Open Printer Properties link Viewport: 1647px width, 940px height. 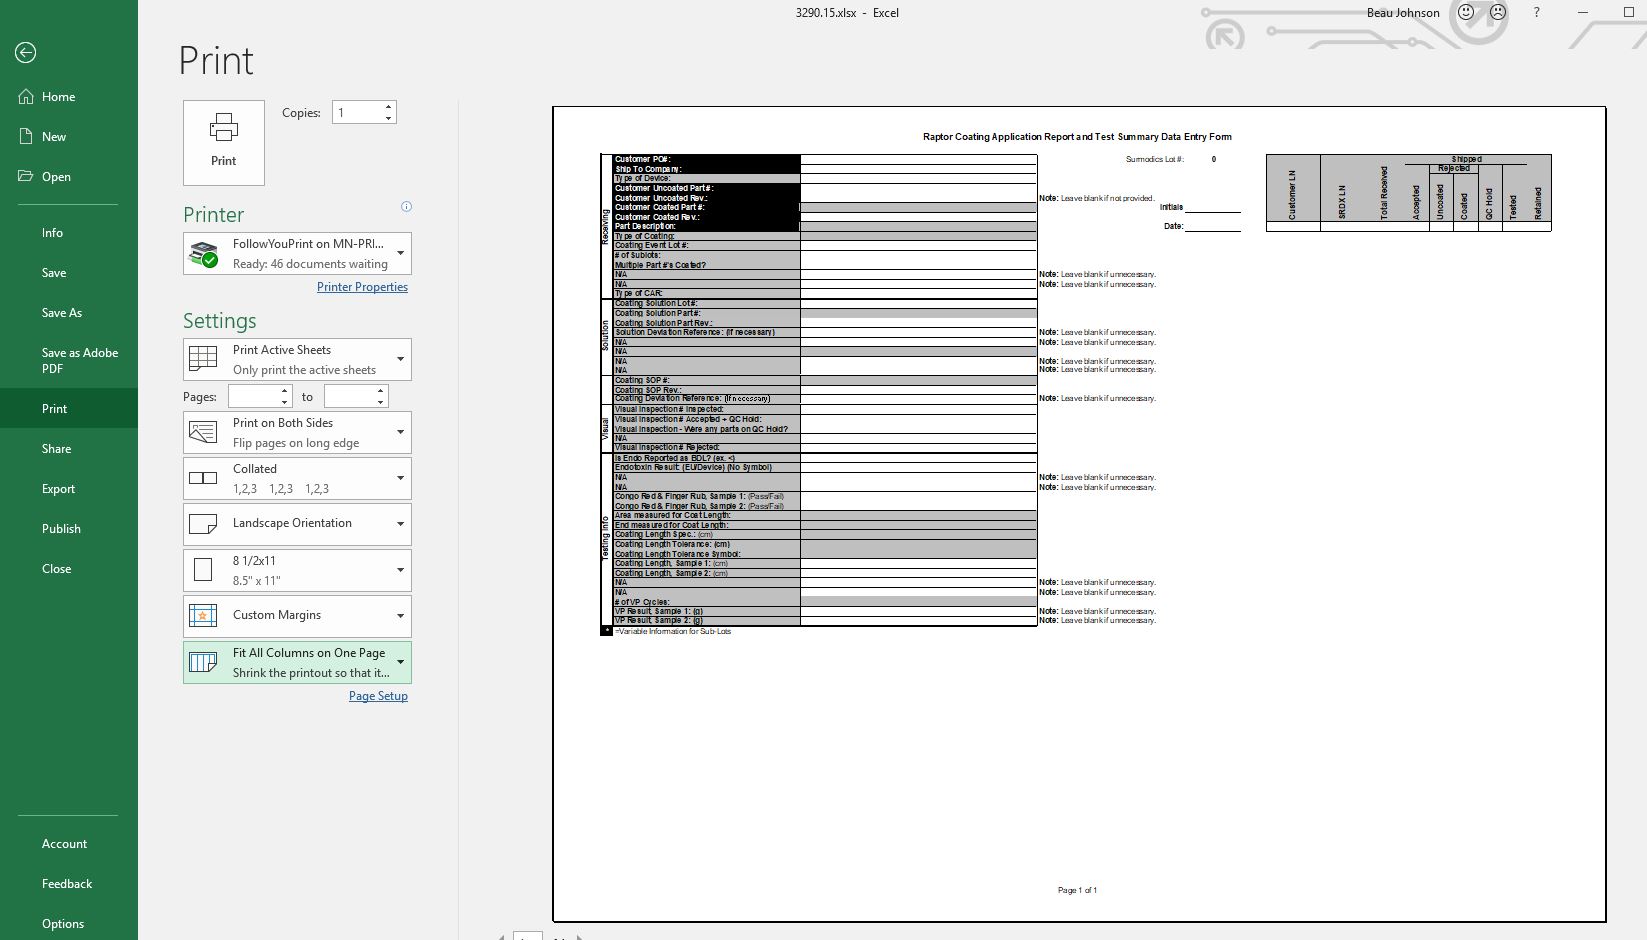(362, 287)
